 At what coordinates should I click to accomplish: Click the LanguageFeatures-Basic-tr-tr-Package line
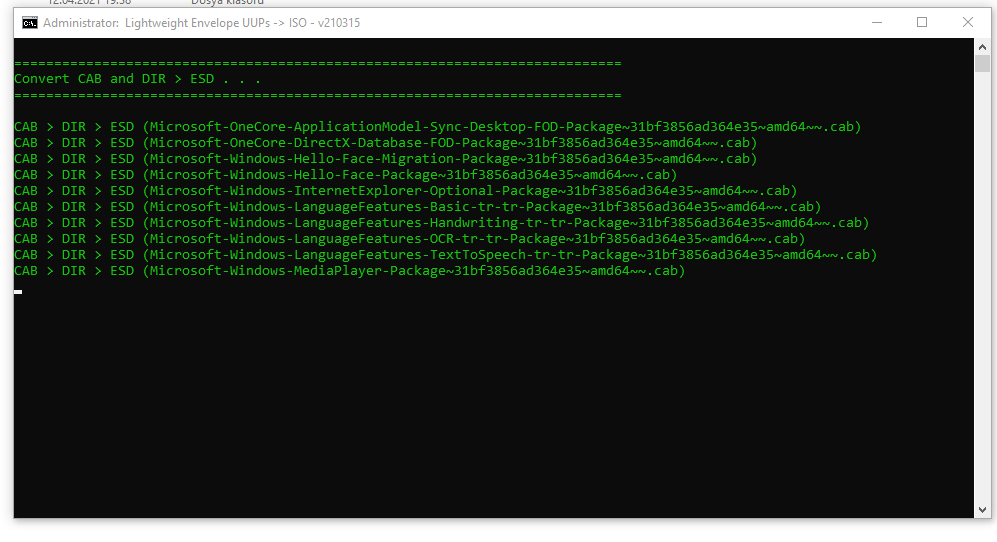pyautogui.click(x=418, y=206)
